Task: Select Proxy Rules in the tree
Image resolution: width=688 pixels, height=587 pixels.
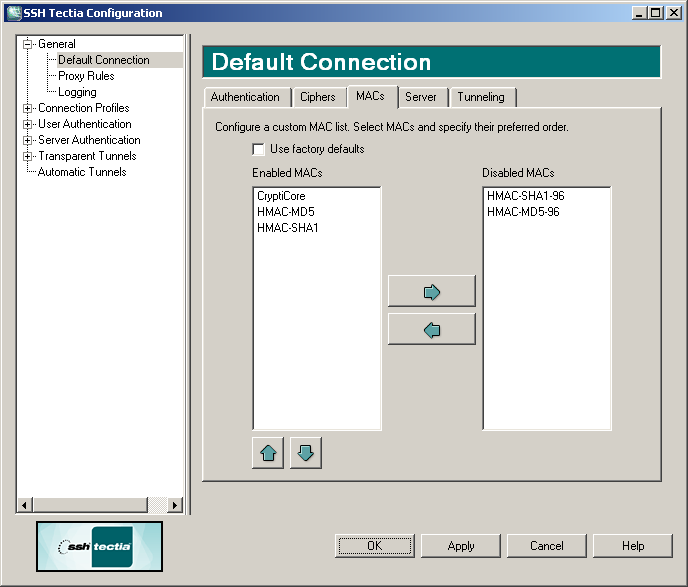Action: pyautogui.click(x=86, y=76)
